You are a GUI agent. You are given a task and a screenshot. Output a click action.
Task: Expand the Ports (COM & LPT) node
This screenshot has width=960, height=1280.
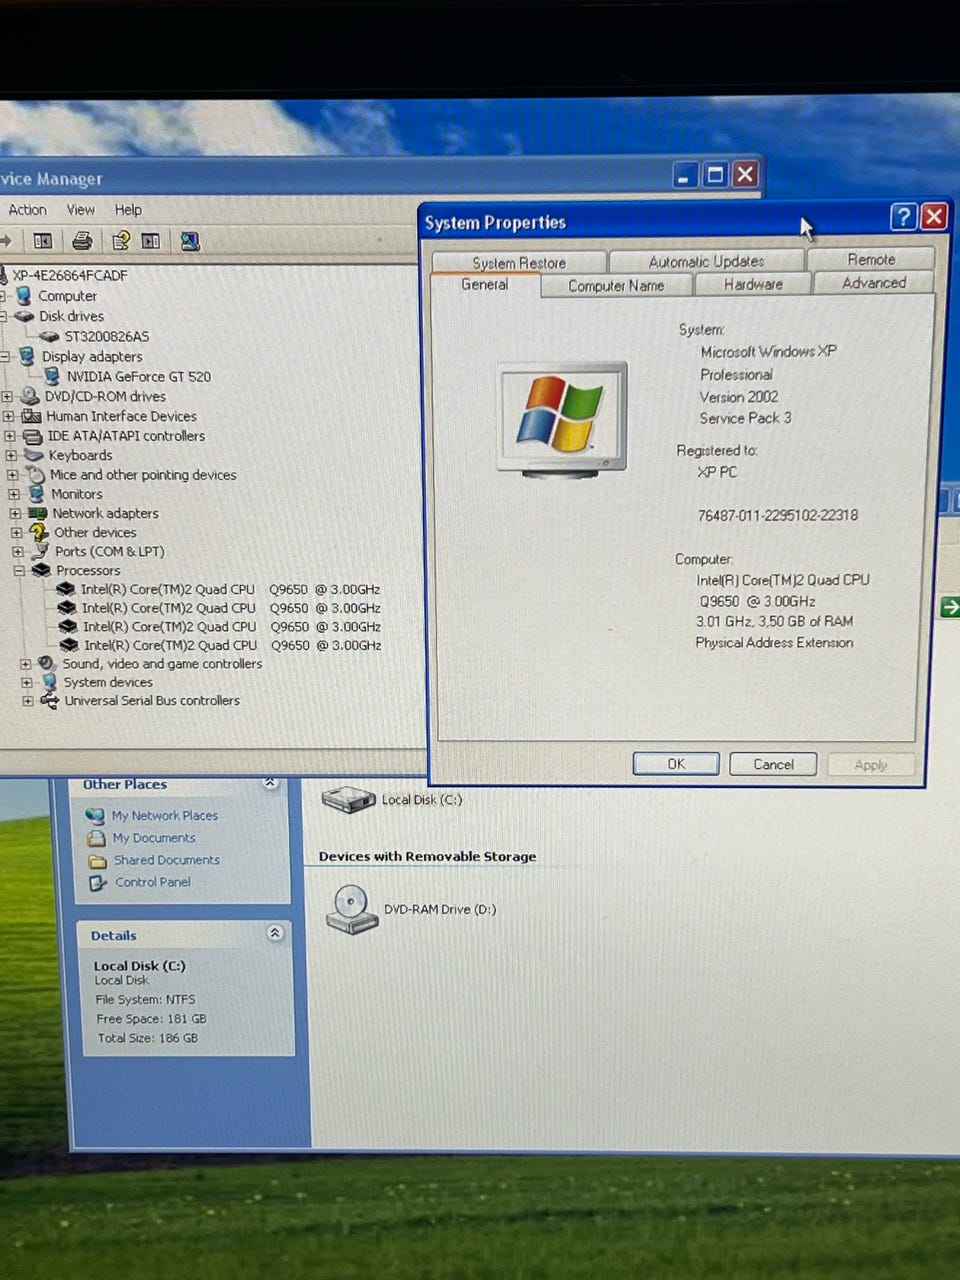coord(17,551)
